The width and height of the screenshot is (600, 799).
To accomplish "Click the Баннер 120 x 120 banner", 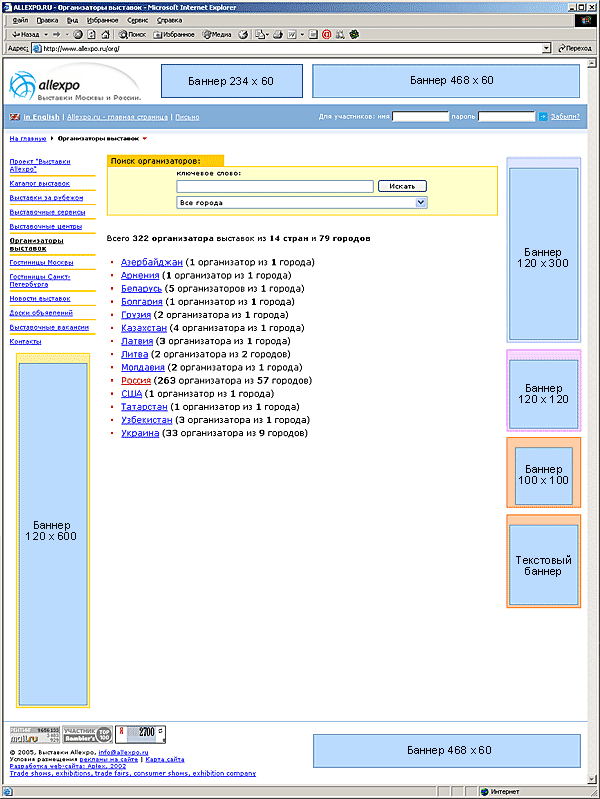I will tap(543, 394).
